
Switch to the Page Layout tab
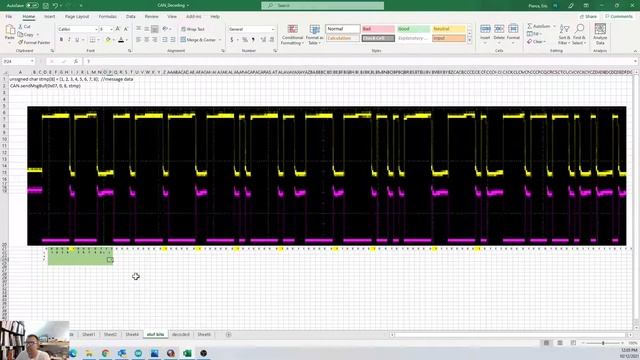(x=77, y=17)
